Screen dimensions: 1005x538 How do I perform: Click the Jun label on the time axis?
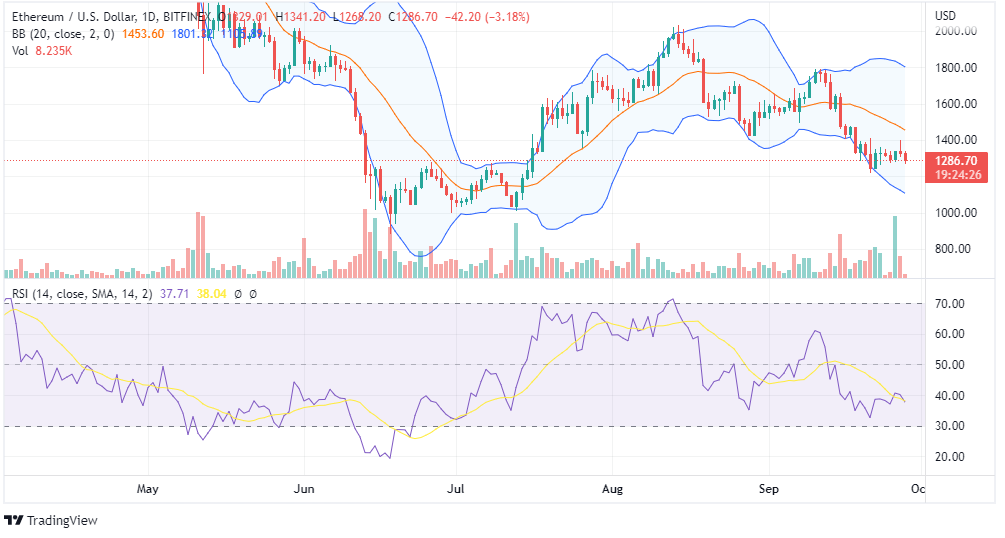coord(305,490)
